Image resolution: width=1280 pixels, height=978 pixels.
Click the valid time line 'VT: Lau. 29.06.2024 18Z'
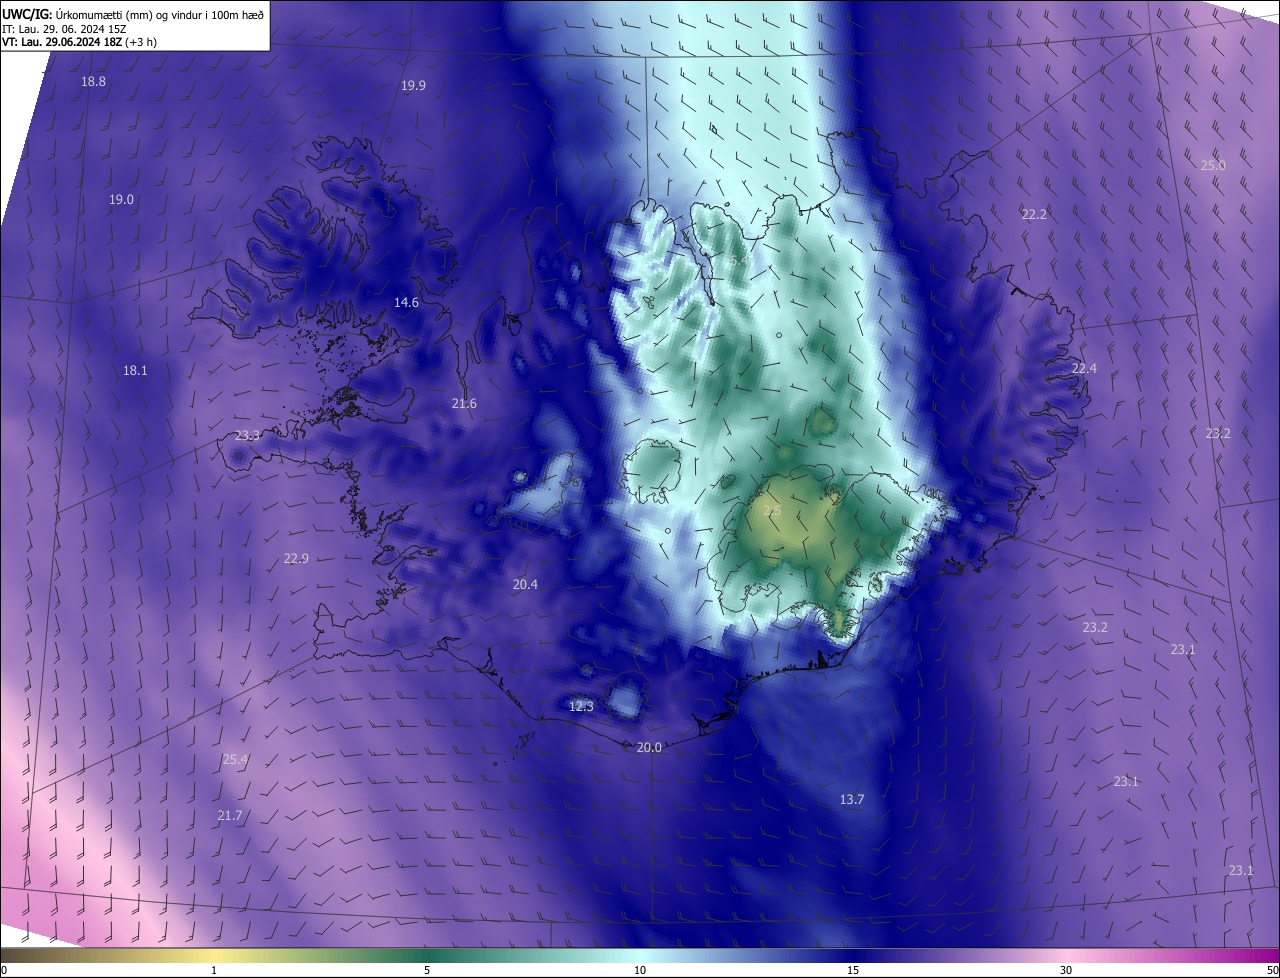(x=61, y=42)
